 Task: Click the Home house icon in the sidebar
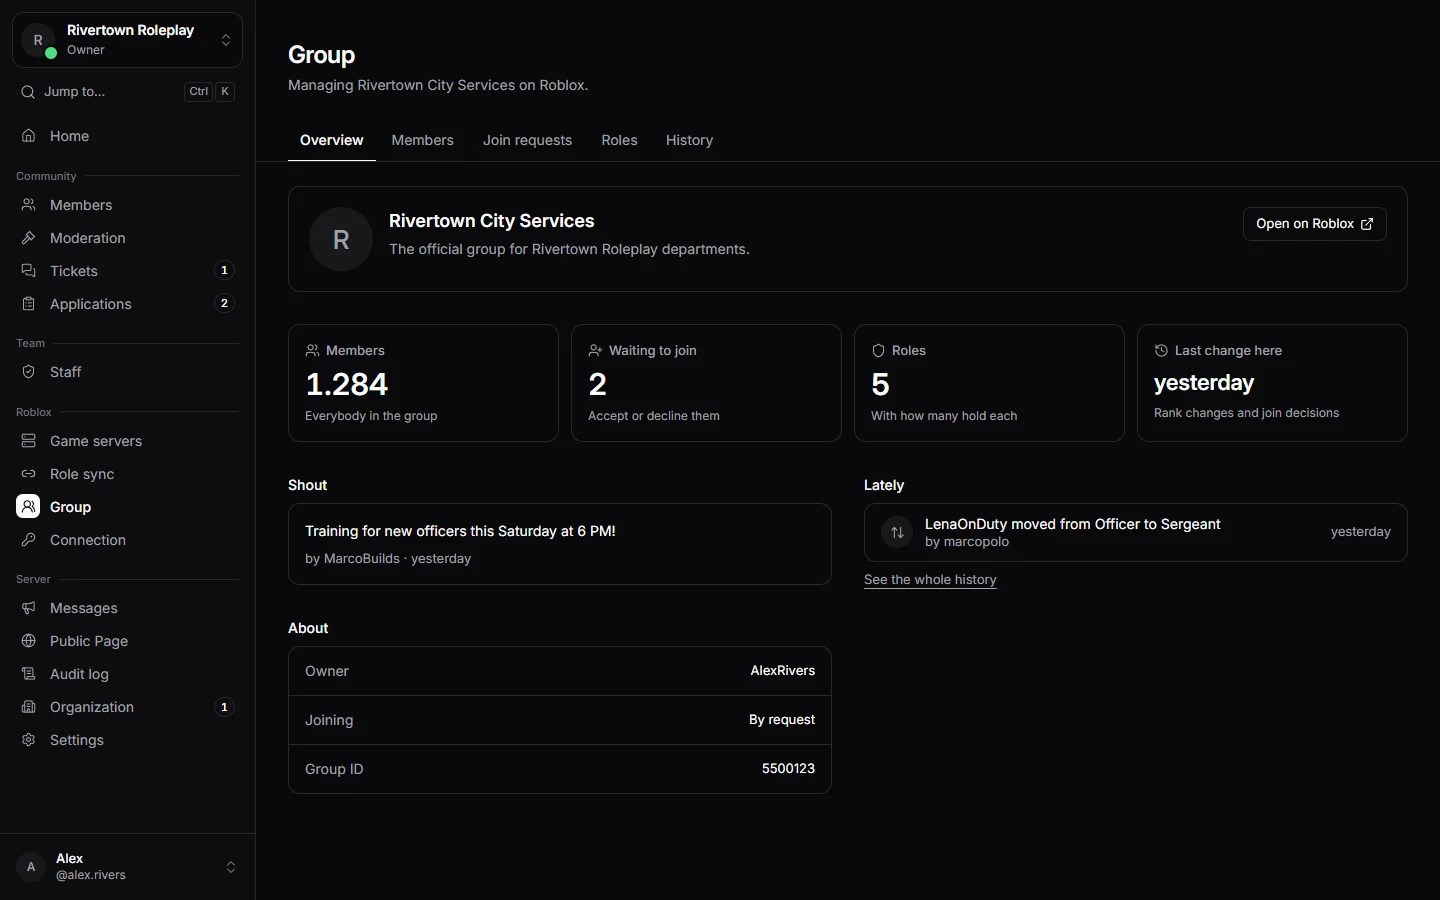click(x=29, y=136)
